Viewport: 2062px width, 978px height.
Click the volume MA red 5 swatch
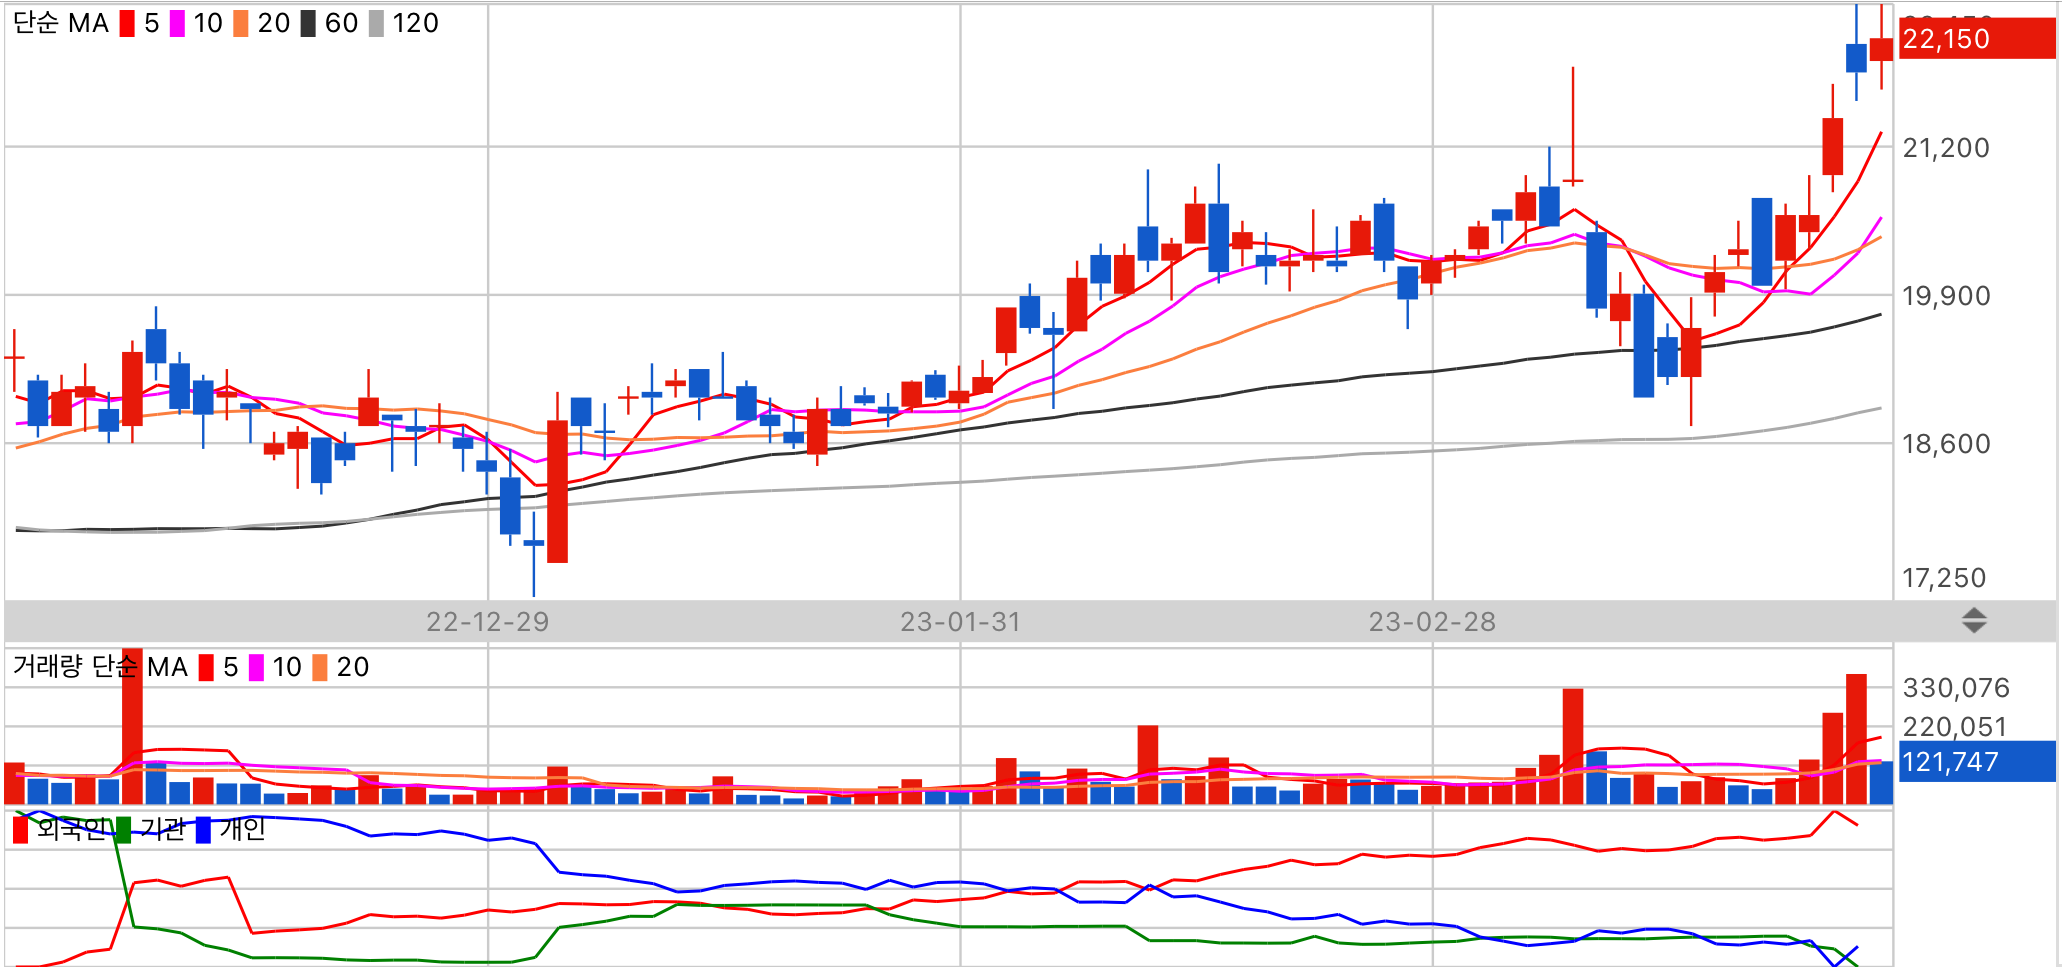(x=206, y=667)
